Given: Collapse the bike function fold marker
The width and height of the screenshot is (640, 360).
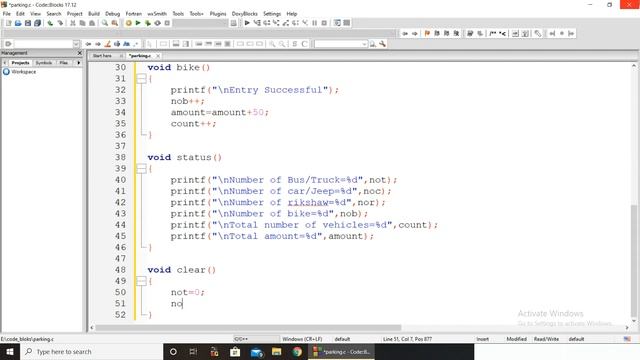Looking at the screenshot, I should (x=141, y=78).
